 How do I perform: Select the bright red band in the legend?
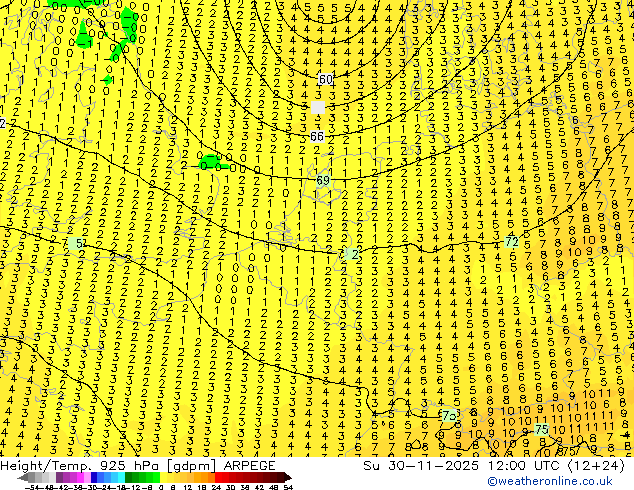(218, 477)
